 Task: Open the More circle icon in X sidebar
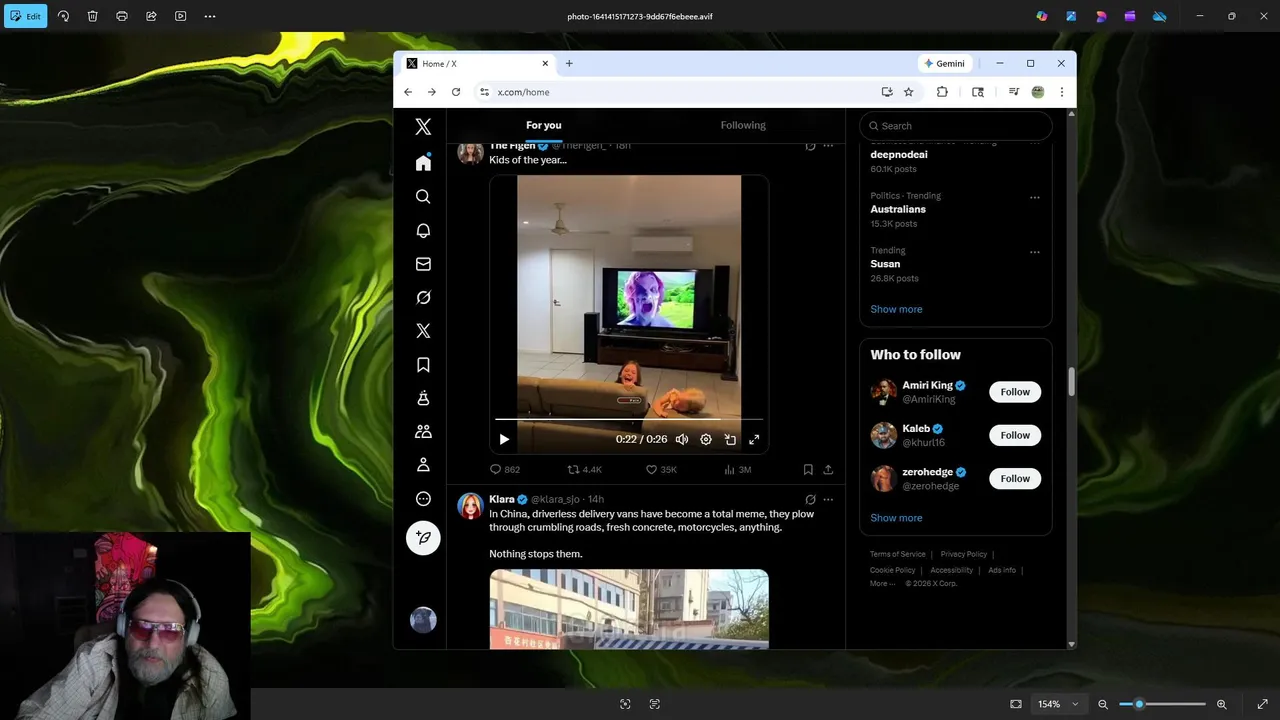423,499
